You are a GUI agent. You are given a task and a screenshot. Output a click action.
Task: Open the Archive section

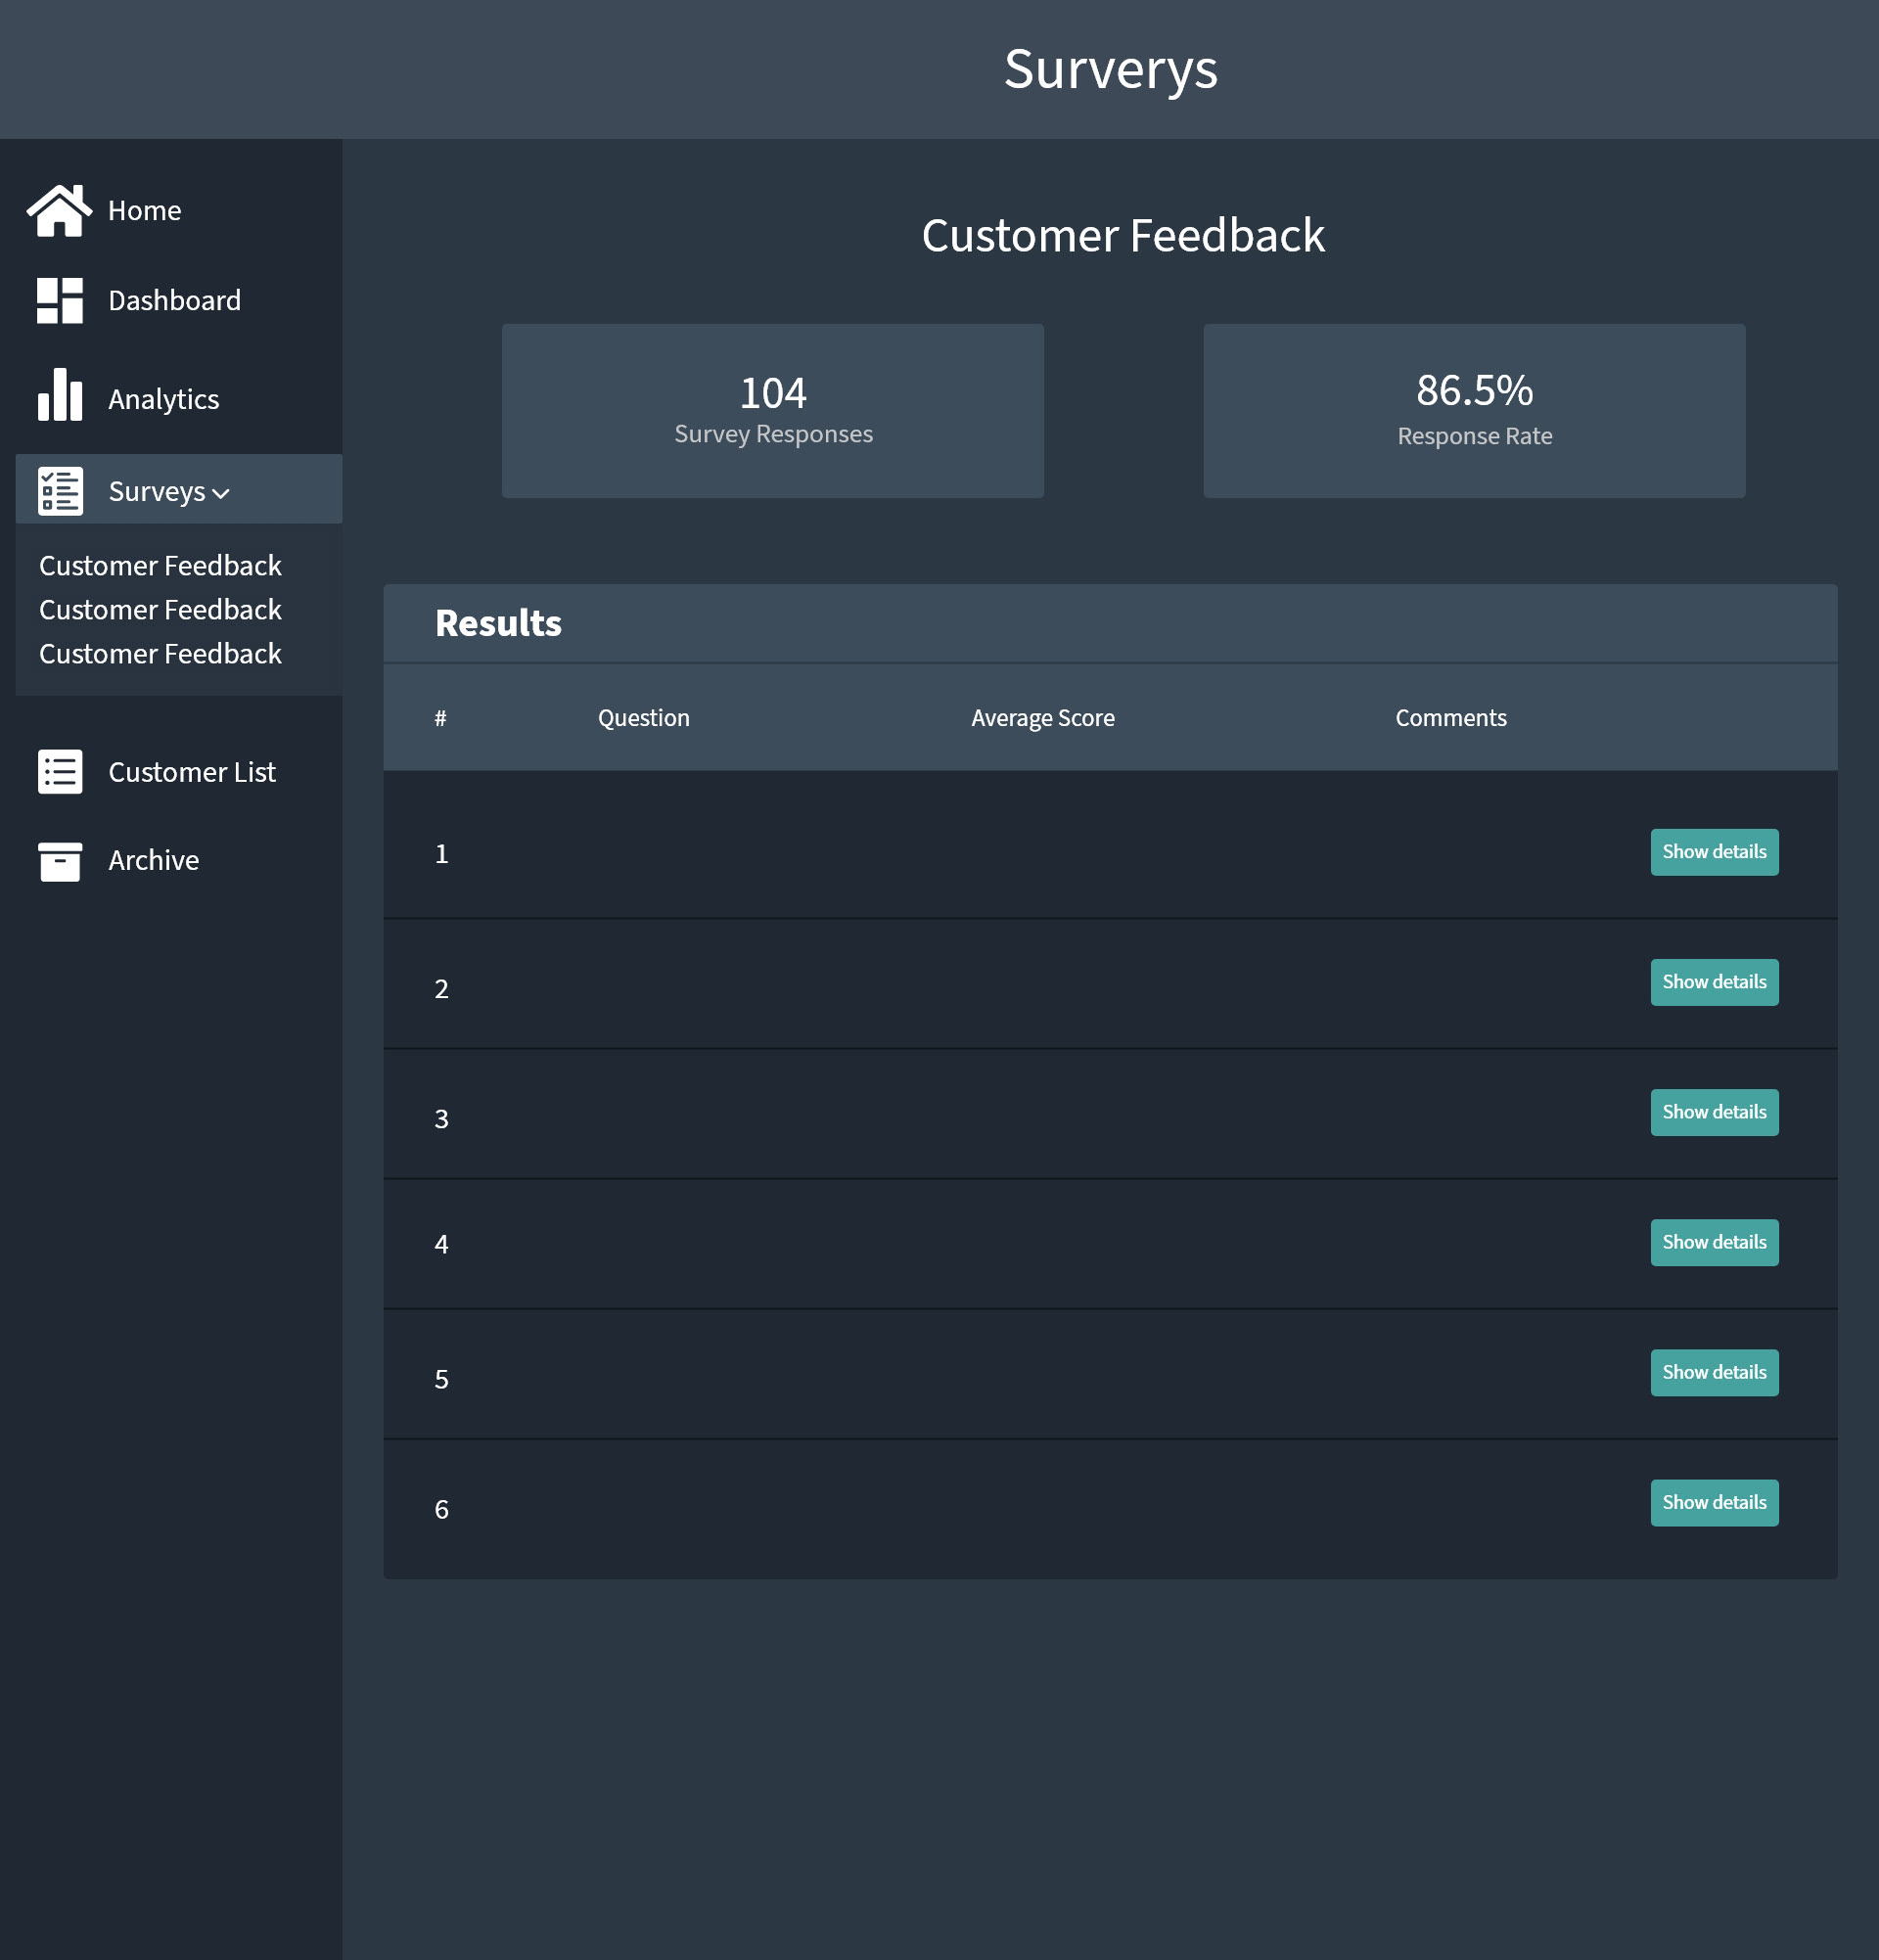(153, 861)
